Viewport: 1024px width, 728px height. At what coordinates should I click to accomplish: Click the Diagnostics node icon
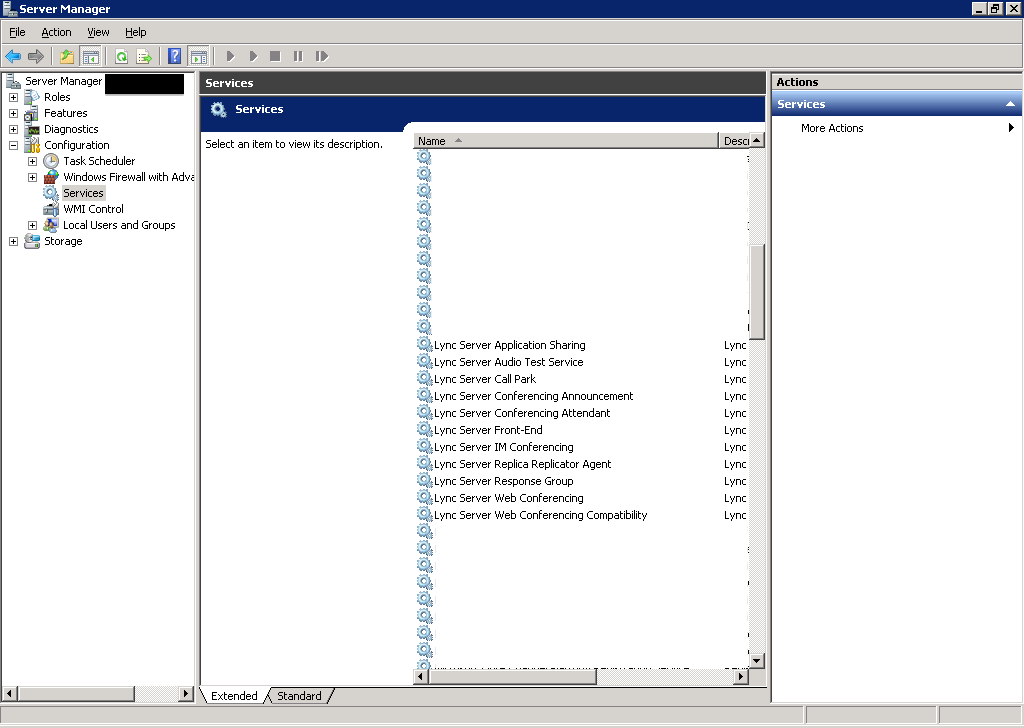[x=32, y=129]
